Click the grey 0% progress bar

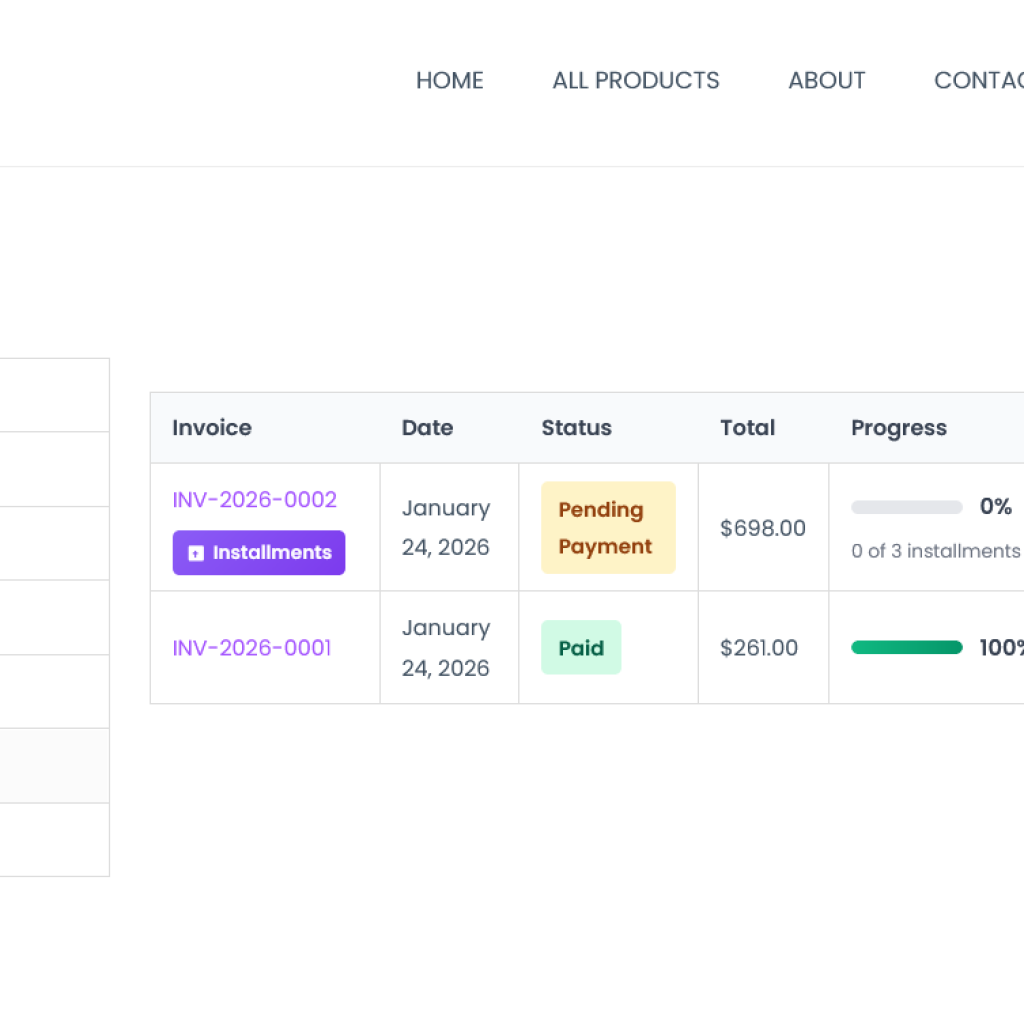[x=906, y=507]
